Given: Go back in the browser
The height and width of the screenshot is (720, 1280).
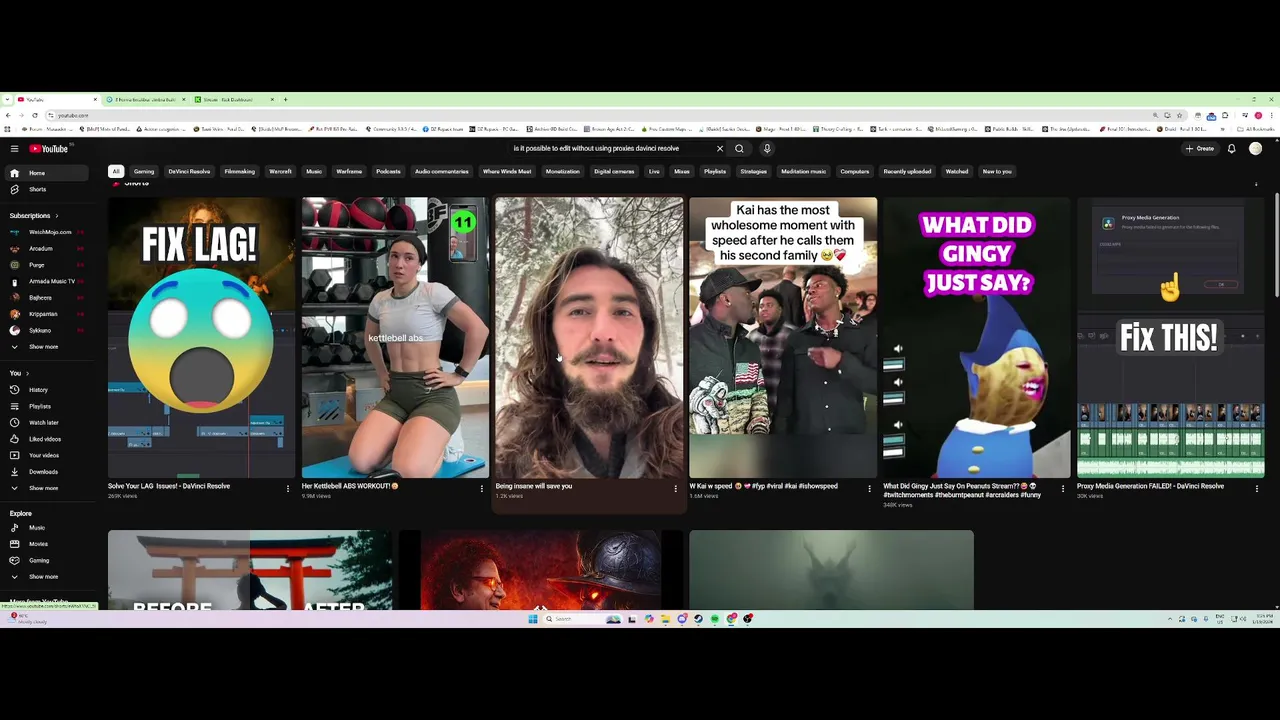Looking at the screenshot, I should tap(8, 115).
